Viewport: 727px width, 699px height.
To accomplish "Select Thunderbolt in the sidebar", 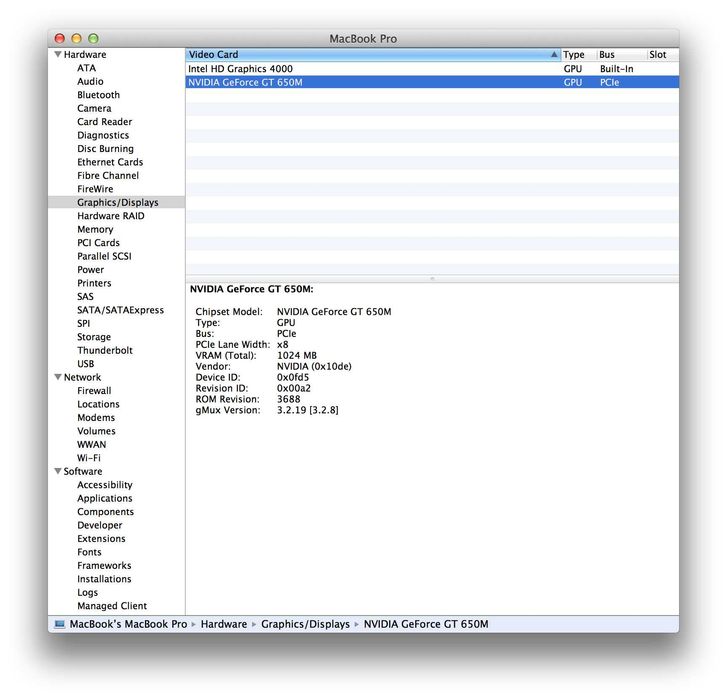I will (105, 350).
